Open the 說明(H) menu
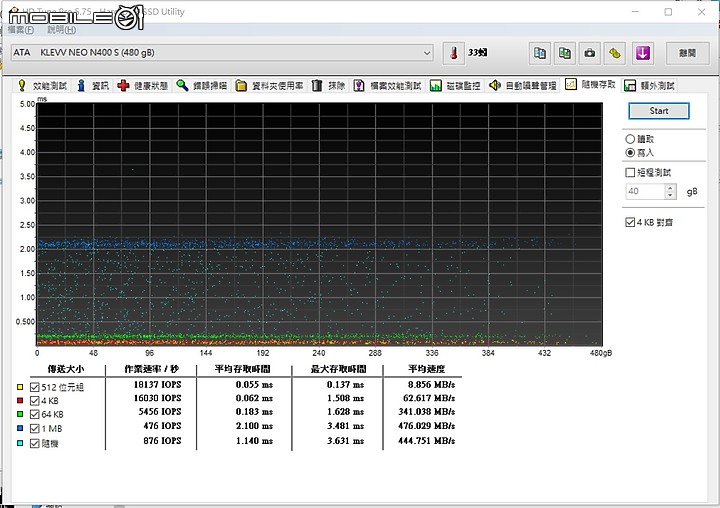This screenshot has width=720, height=508. tap(62, 30)
